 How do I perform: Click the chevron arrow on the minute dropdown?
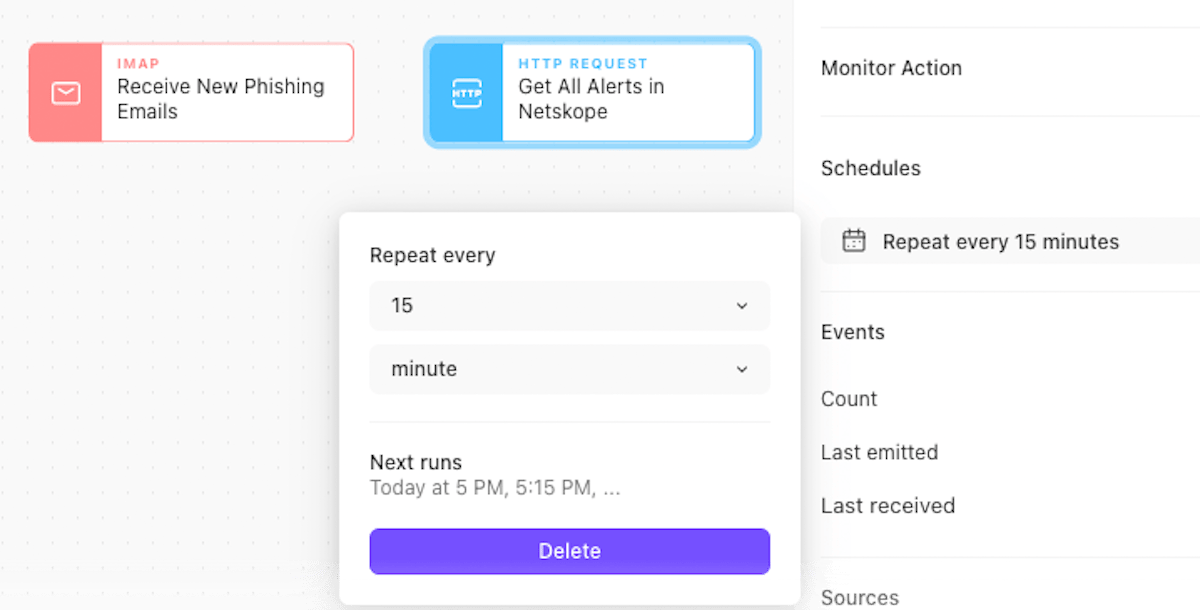[741, 369]
